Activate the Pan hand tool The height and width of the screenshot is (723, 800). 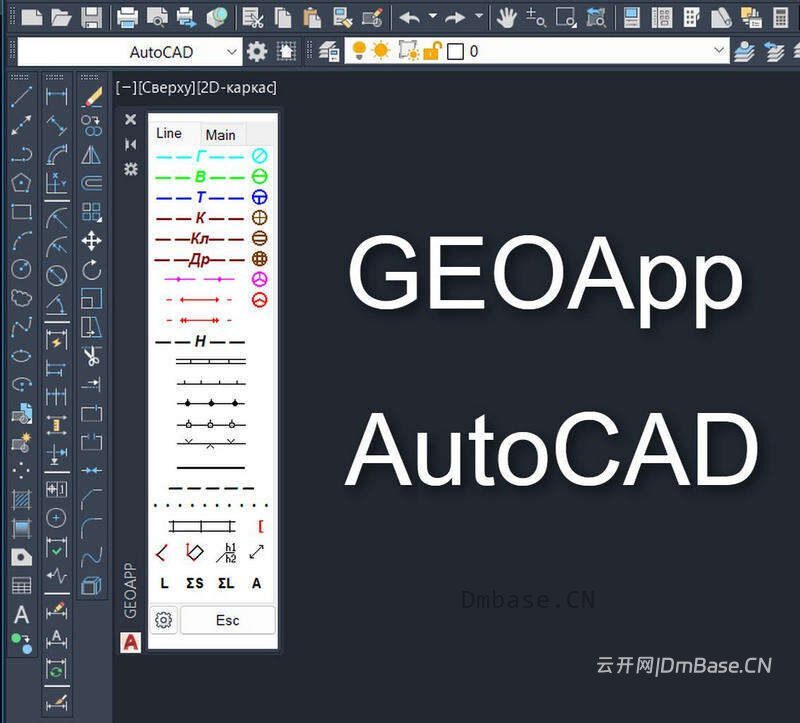506,18
